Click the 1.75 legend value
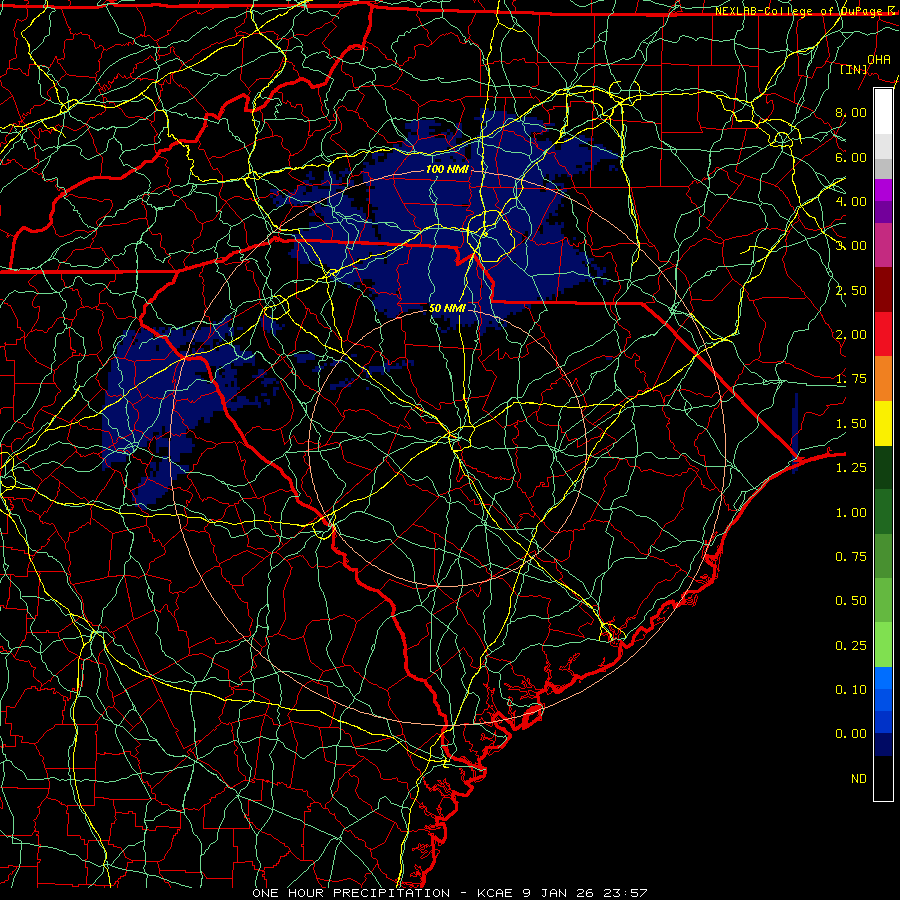Image resolution: width=900 pixels, height=900 pixels. (851, 379)
